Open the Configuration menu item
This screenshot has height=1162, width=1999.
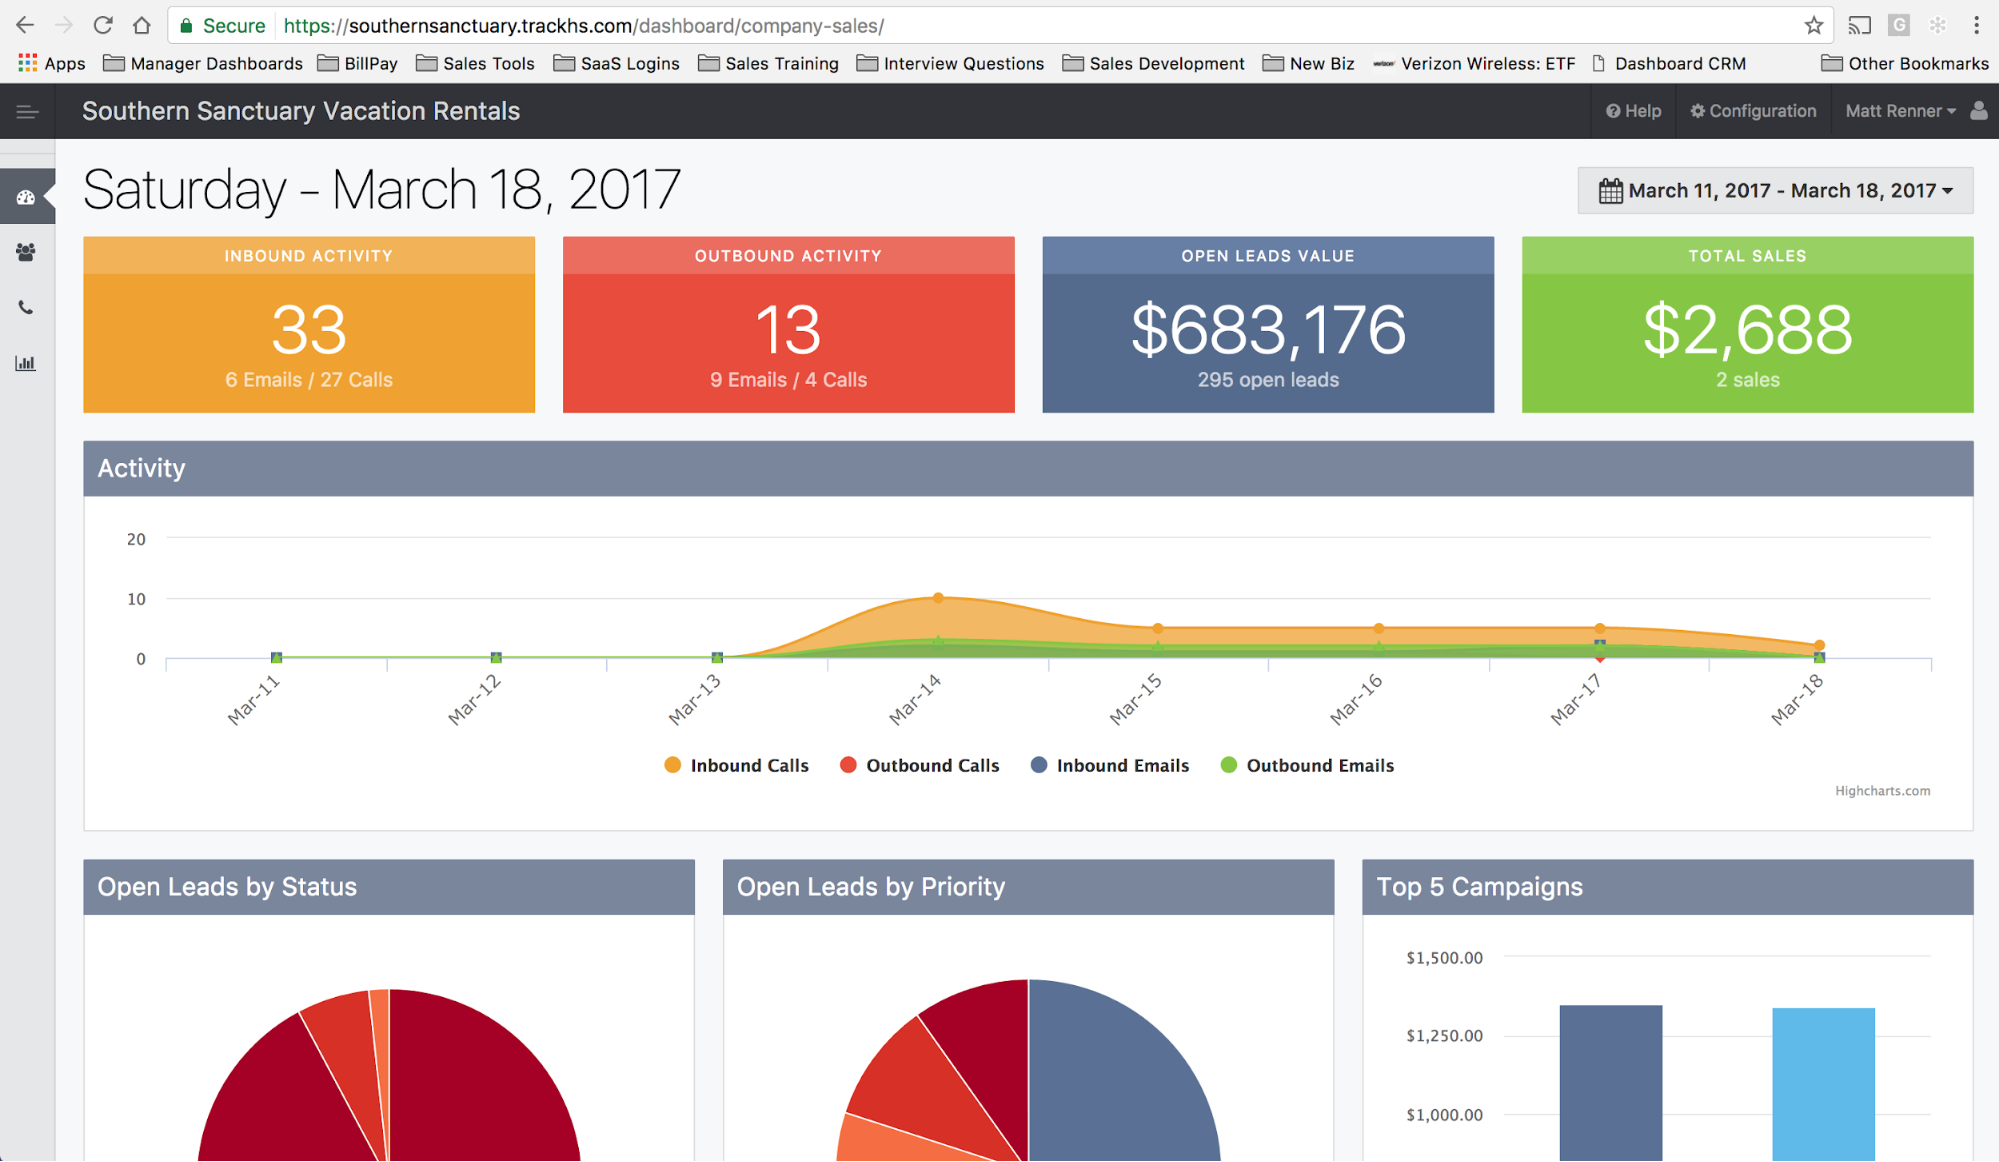click(x=1753, y=111)
